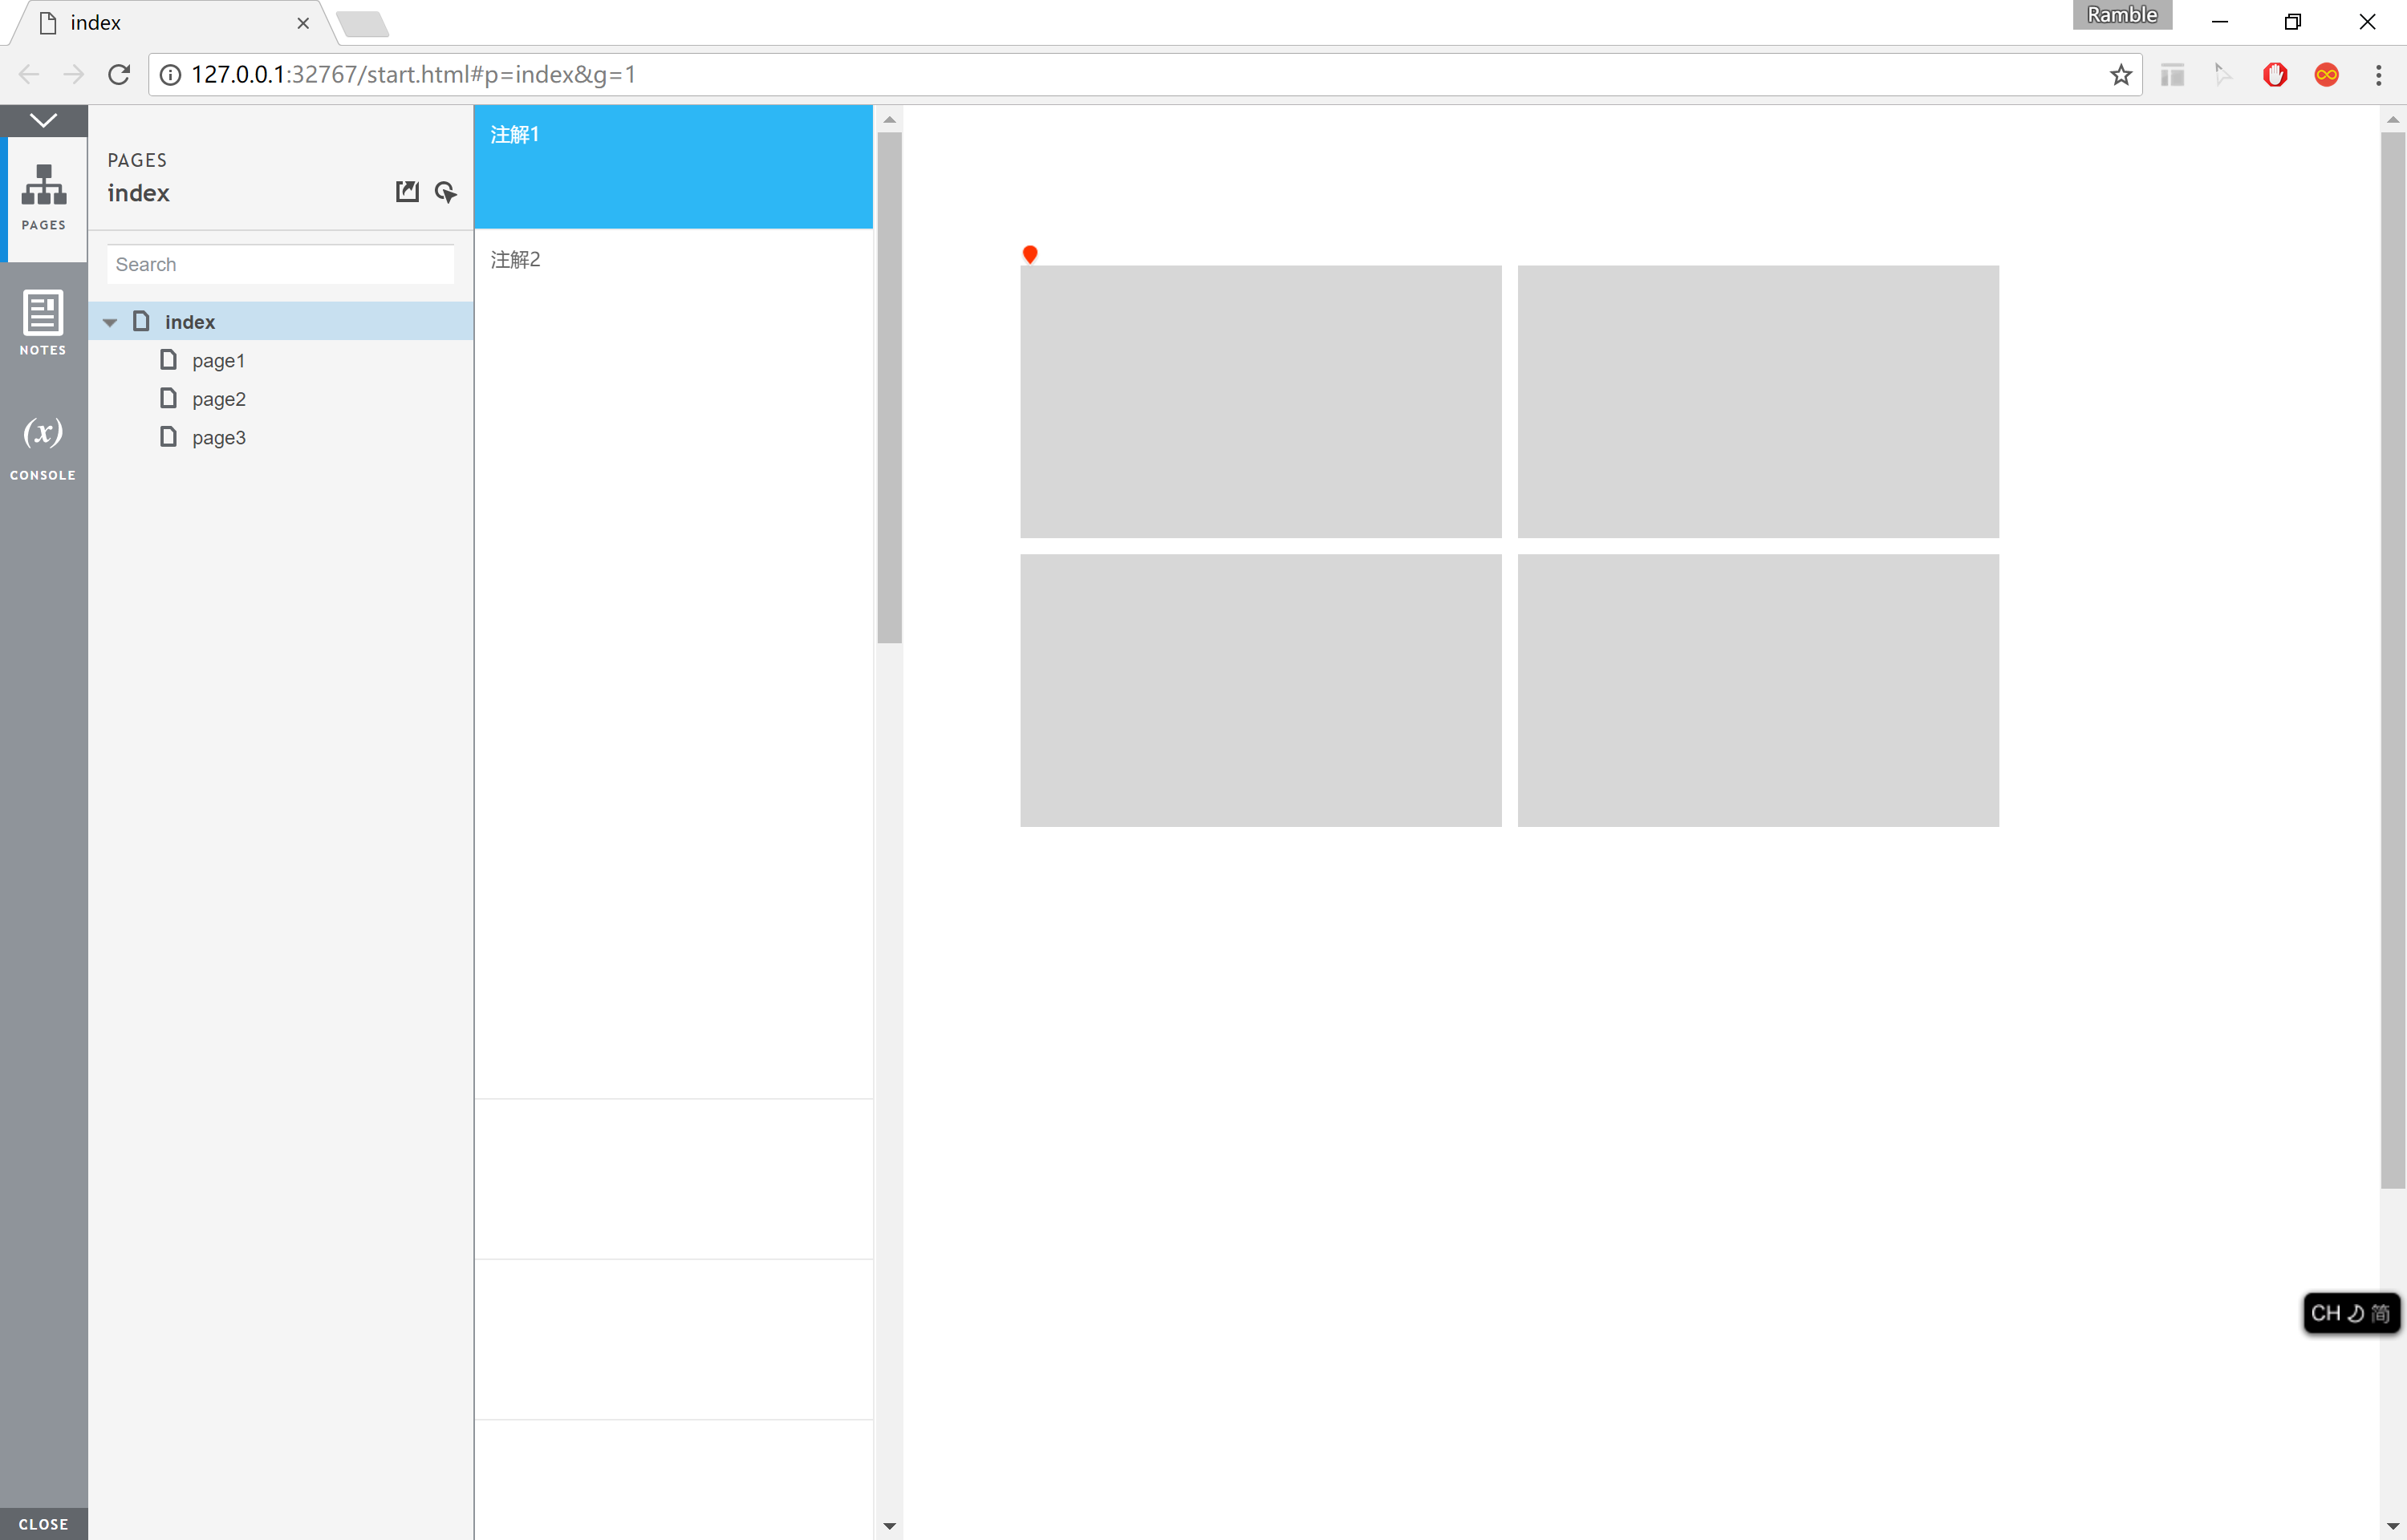Click the Search input field in pages panel
This screenshot has width=2407, height=1540.
pyautogui.click(x=281, y=263)
